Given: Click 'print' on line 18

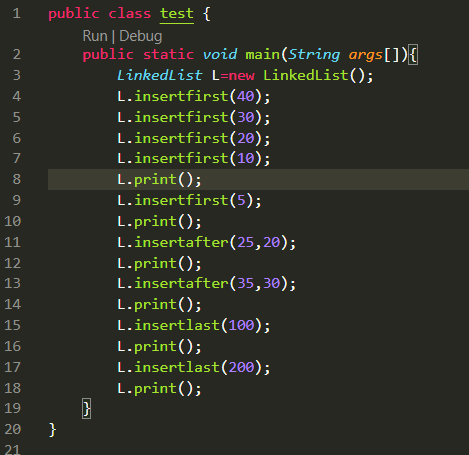Looking at the screenshot, I should tap(155, 389).
